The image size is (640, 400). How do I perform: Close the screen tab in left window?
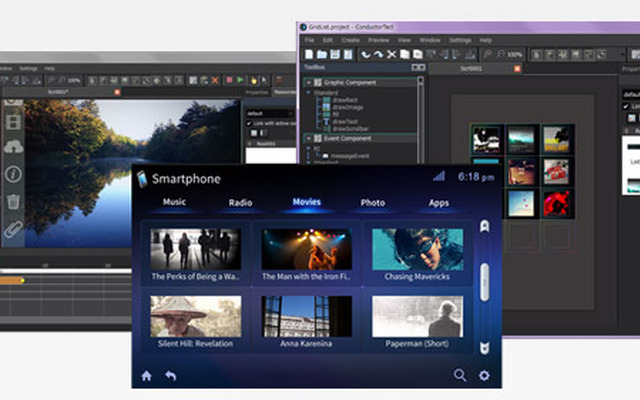coord(117,92)
